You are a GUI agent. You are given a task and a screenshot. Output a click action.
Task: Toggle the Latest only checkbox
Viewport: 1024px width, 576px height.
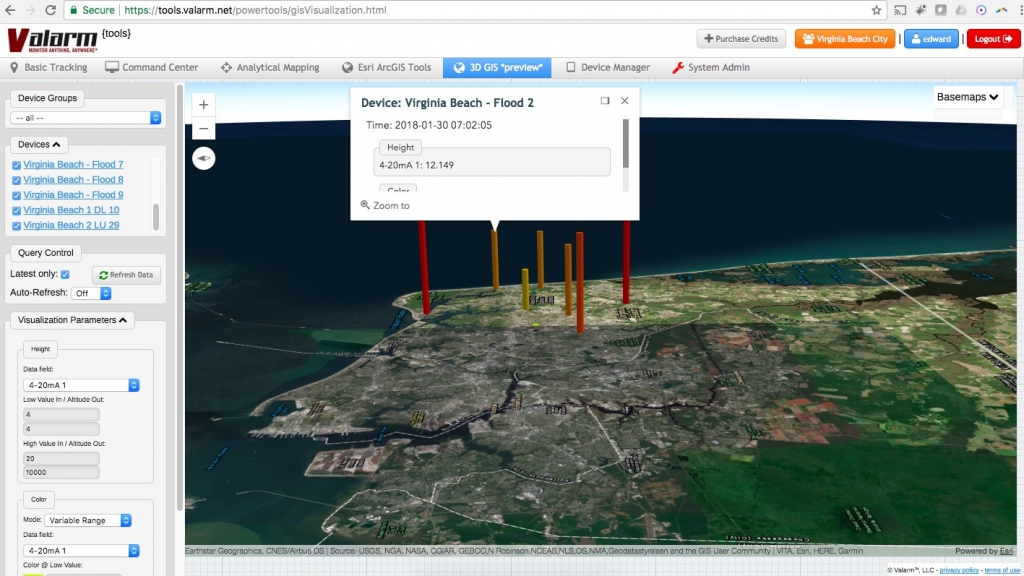pos(65,274)
